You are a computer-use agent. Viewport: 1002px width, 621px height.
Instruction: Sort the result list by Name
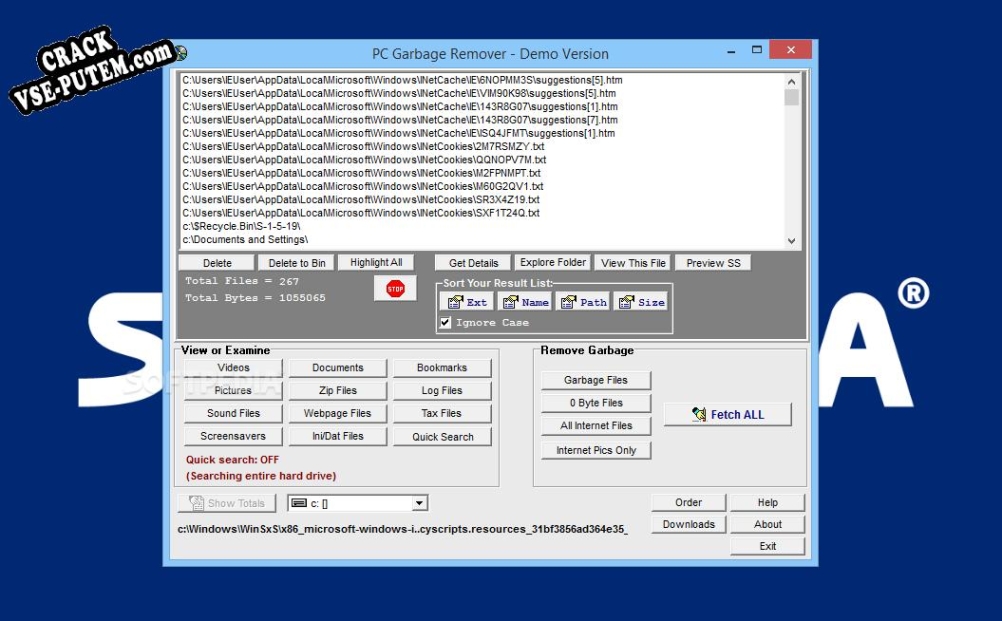click(526, 301)
